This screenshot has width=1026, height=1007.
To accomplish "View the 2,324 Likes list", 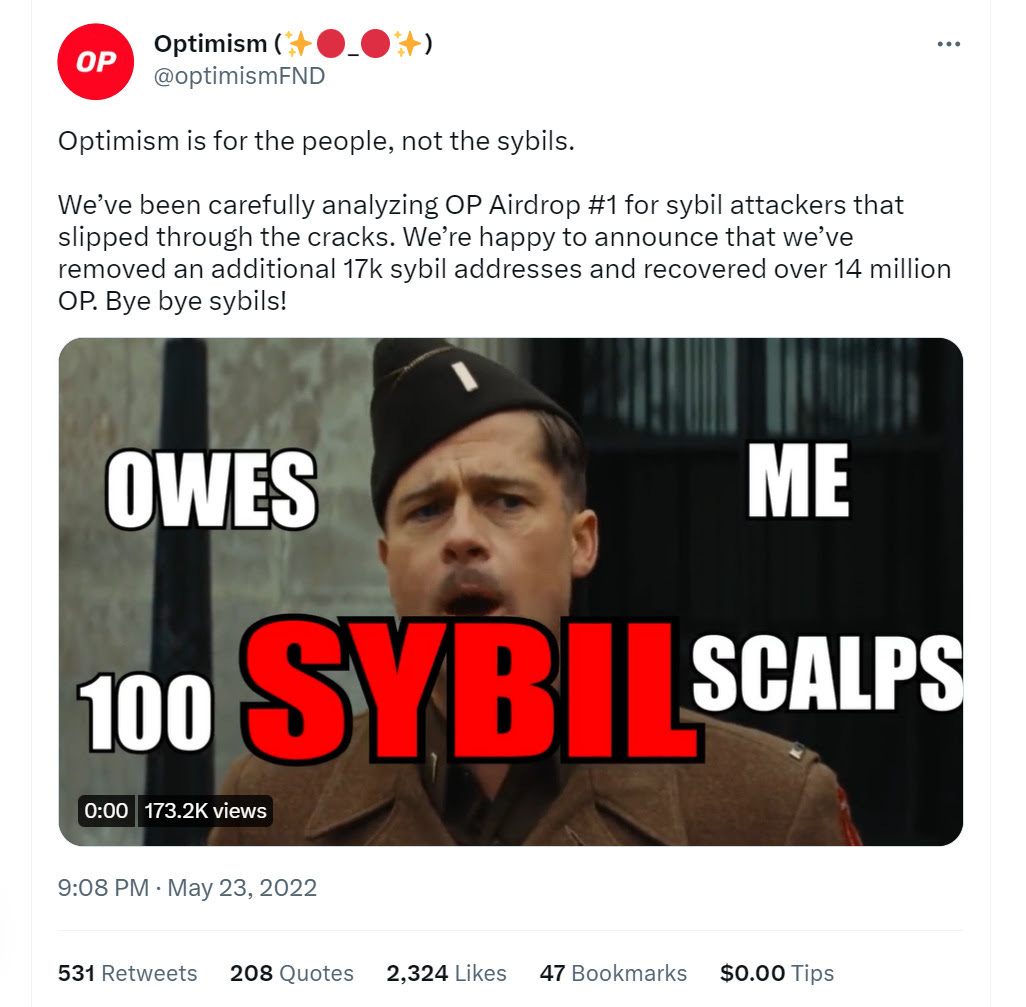I will tap(446, 973).
